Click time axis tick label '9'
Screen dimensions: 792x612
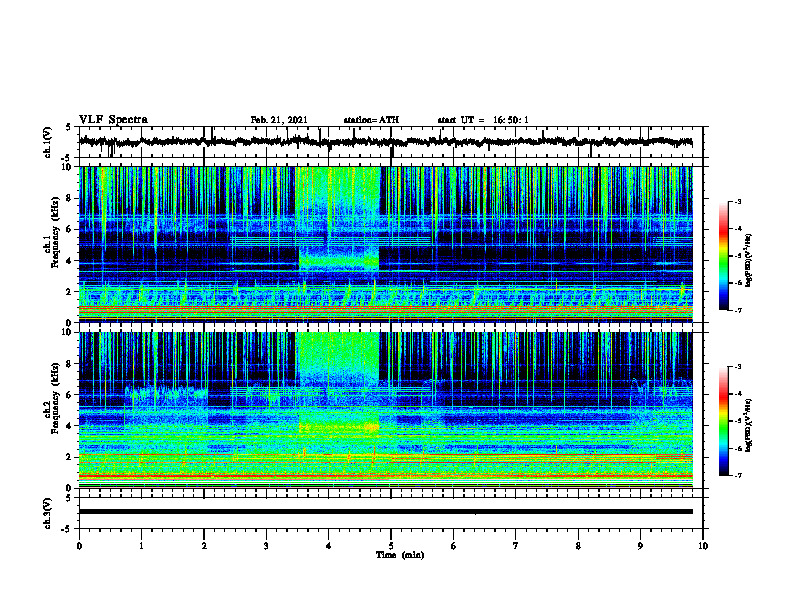pyautogui.click(x=640, y=546)
